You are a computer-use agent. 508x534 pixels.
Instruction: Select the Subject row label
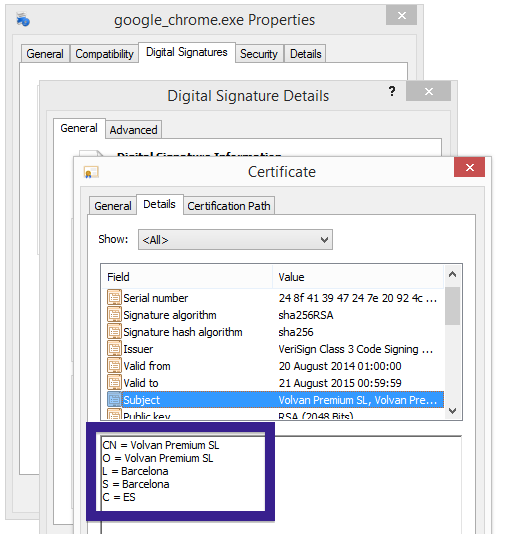pyautogui.click(x=141, y=400)
